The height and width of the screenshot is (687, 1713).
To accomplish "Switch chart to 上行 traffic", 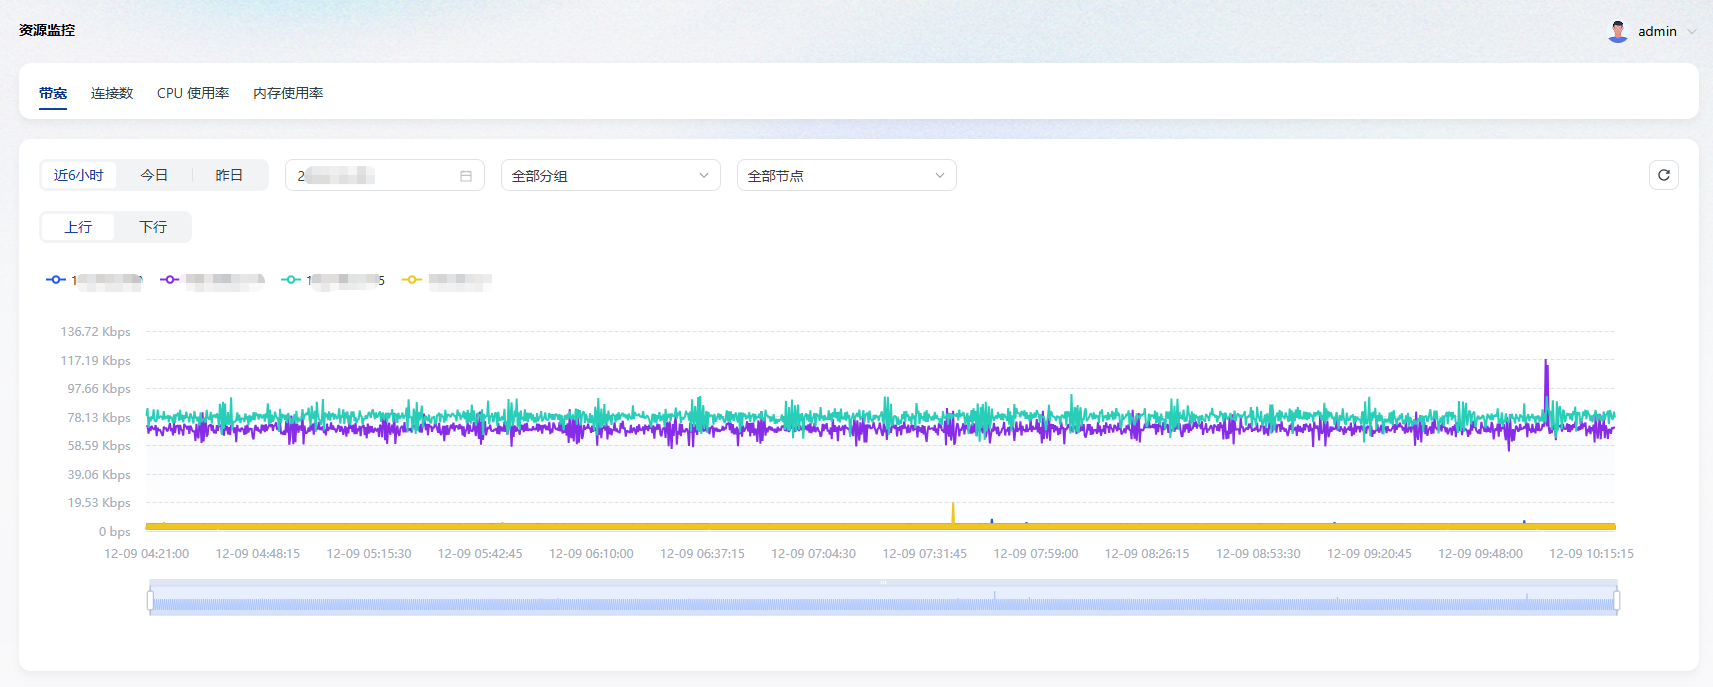I will (78, 227).
